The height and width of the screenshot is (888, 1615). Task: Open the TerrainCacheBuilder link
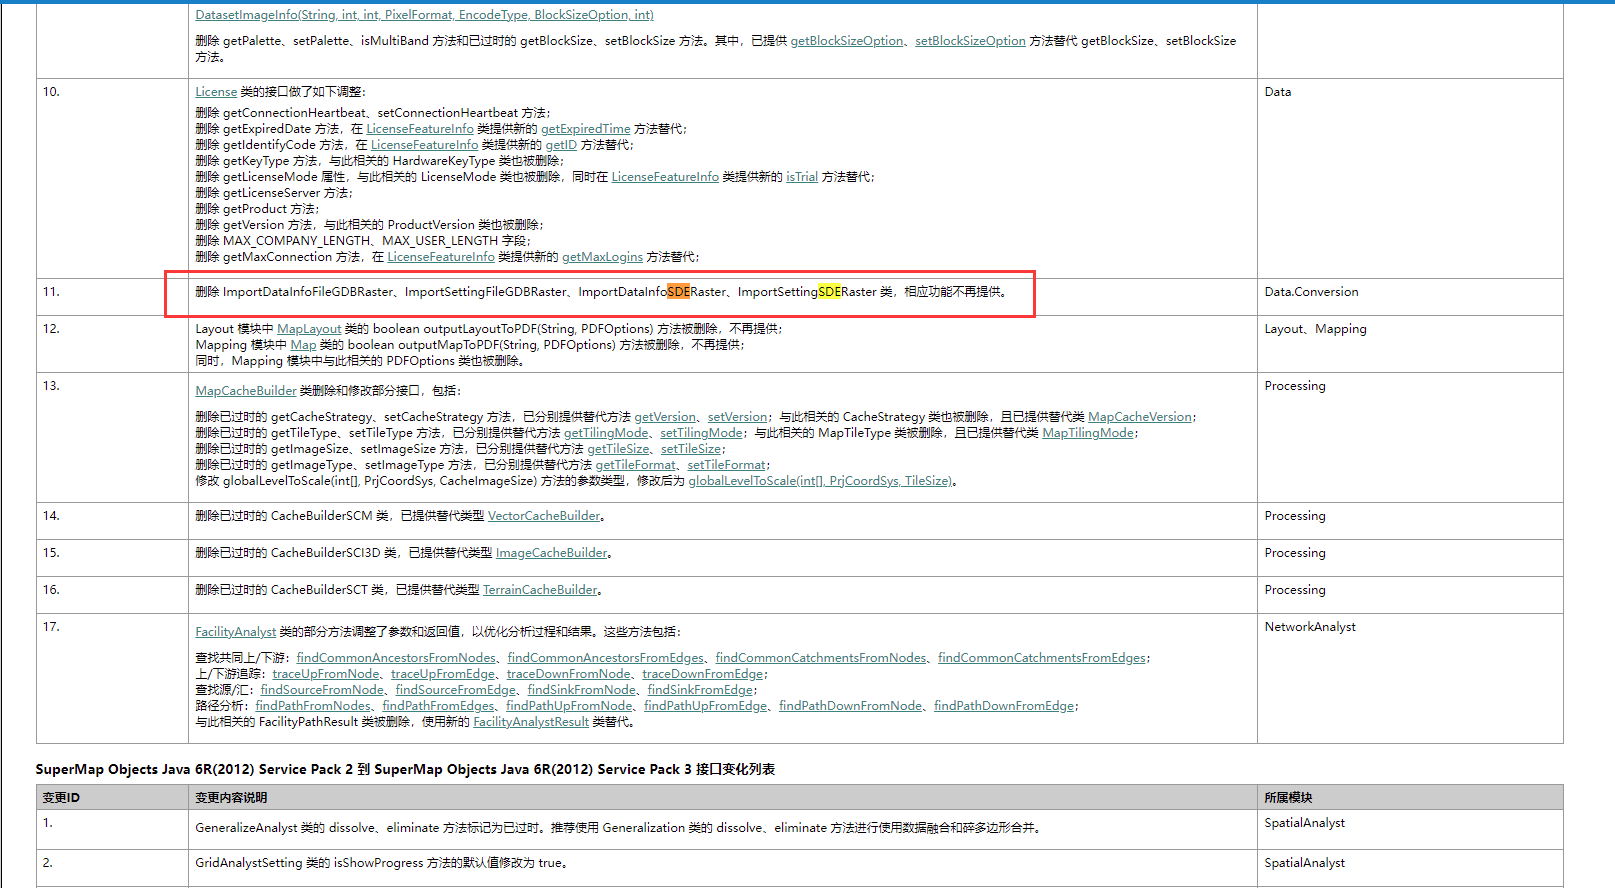point(540,590)
